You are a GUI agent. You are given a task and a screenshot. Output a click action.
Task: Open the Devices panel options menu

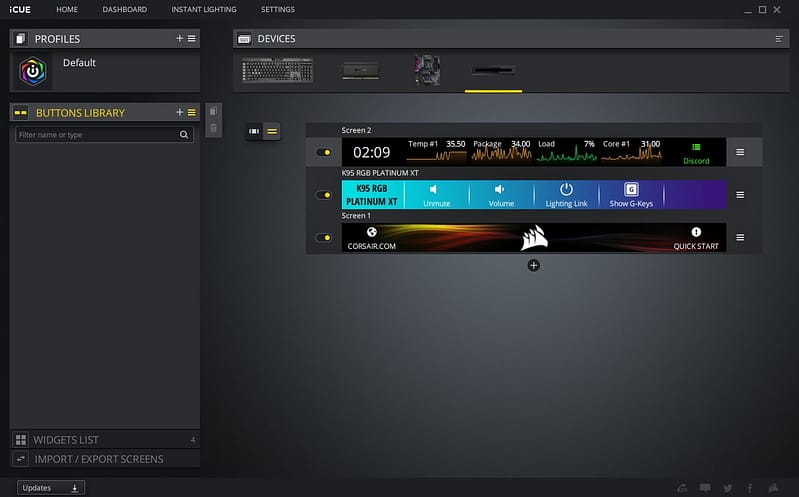pyautogui.click(x=779, y=39)
